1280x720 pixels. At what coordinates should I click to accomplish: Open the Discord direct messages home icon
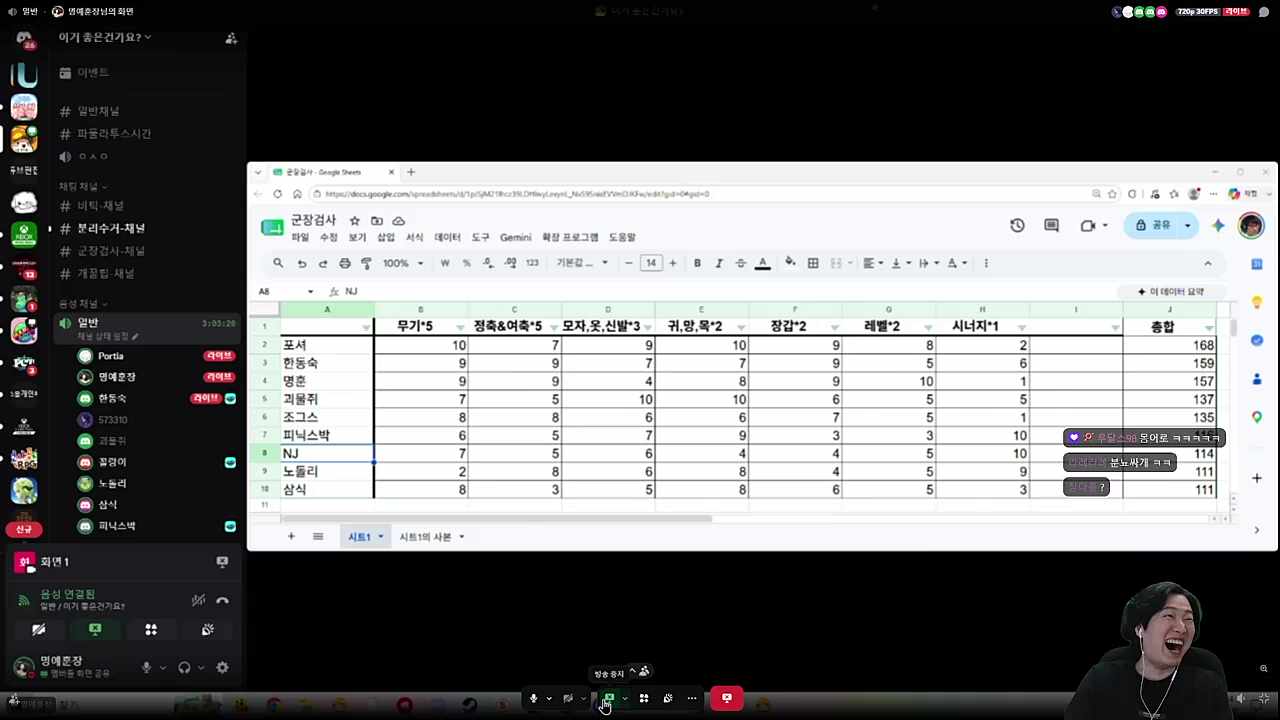click(x=24, y=40)
